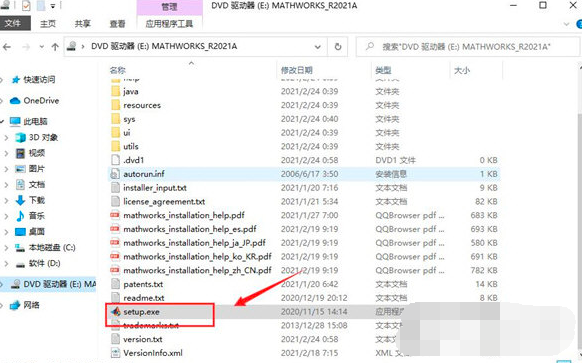Viewport: 582px width, 363px height.
Task: Click the search box for DVD 驱动器
Action: (x=467, y=47)
